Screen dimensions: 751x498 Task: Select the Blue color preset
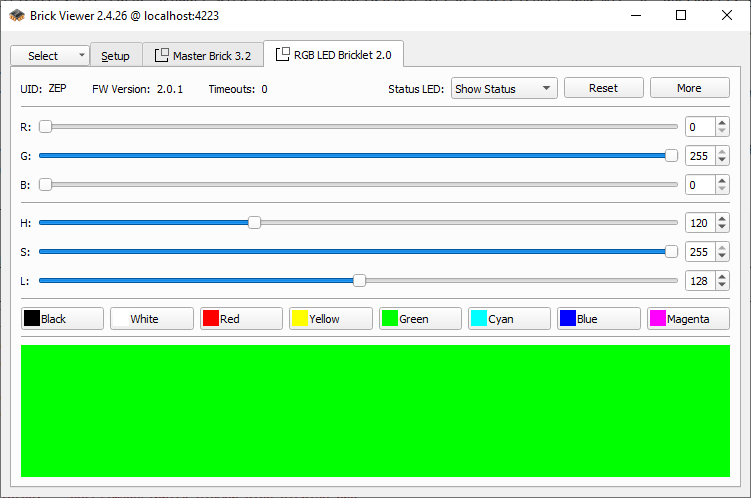[598, 319]
